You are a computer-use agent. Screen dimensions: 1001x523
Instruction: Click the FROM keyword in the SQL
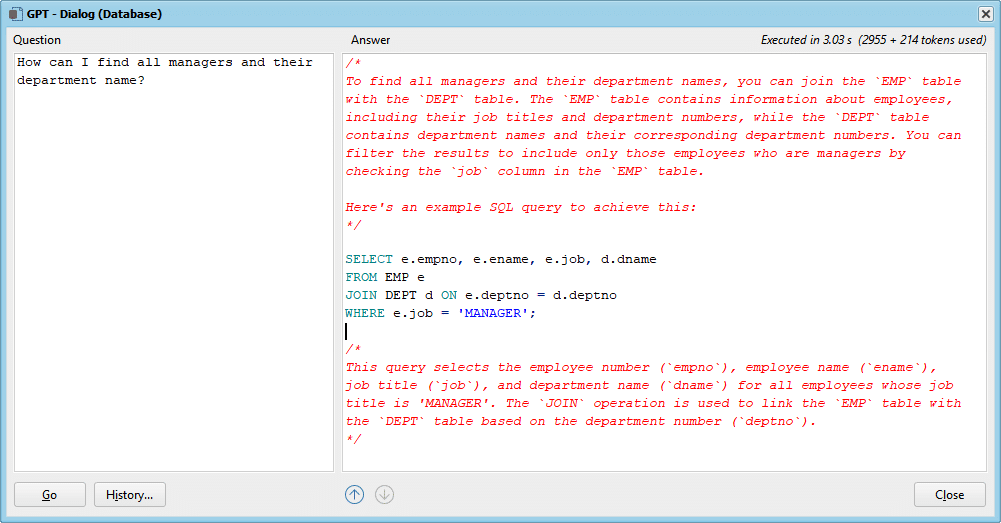click(361, 277)
